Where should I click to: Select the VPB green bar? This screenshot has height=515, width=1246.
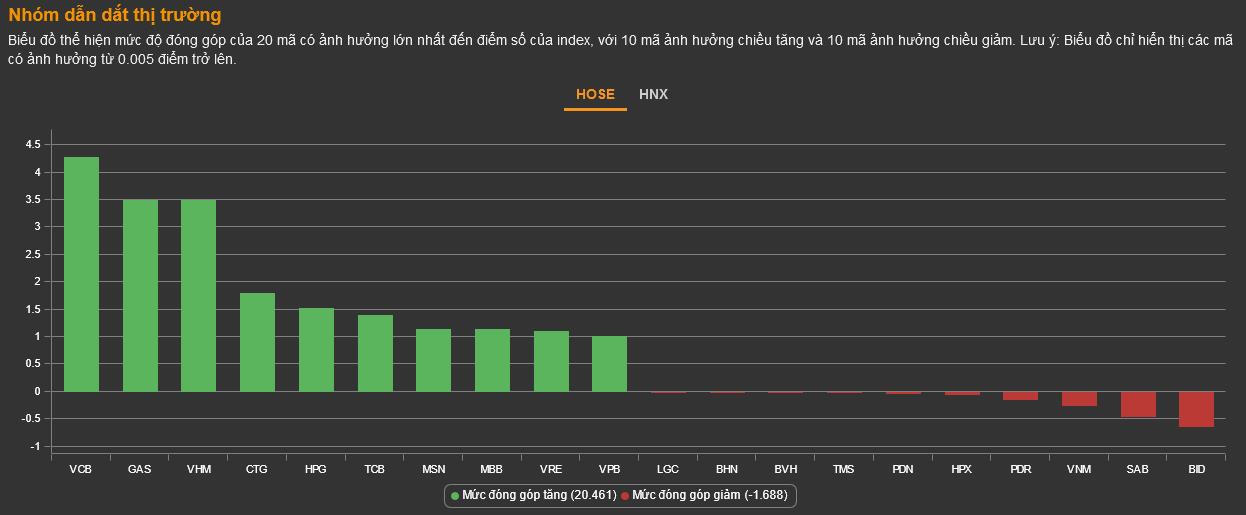click(609, 364)
